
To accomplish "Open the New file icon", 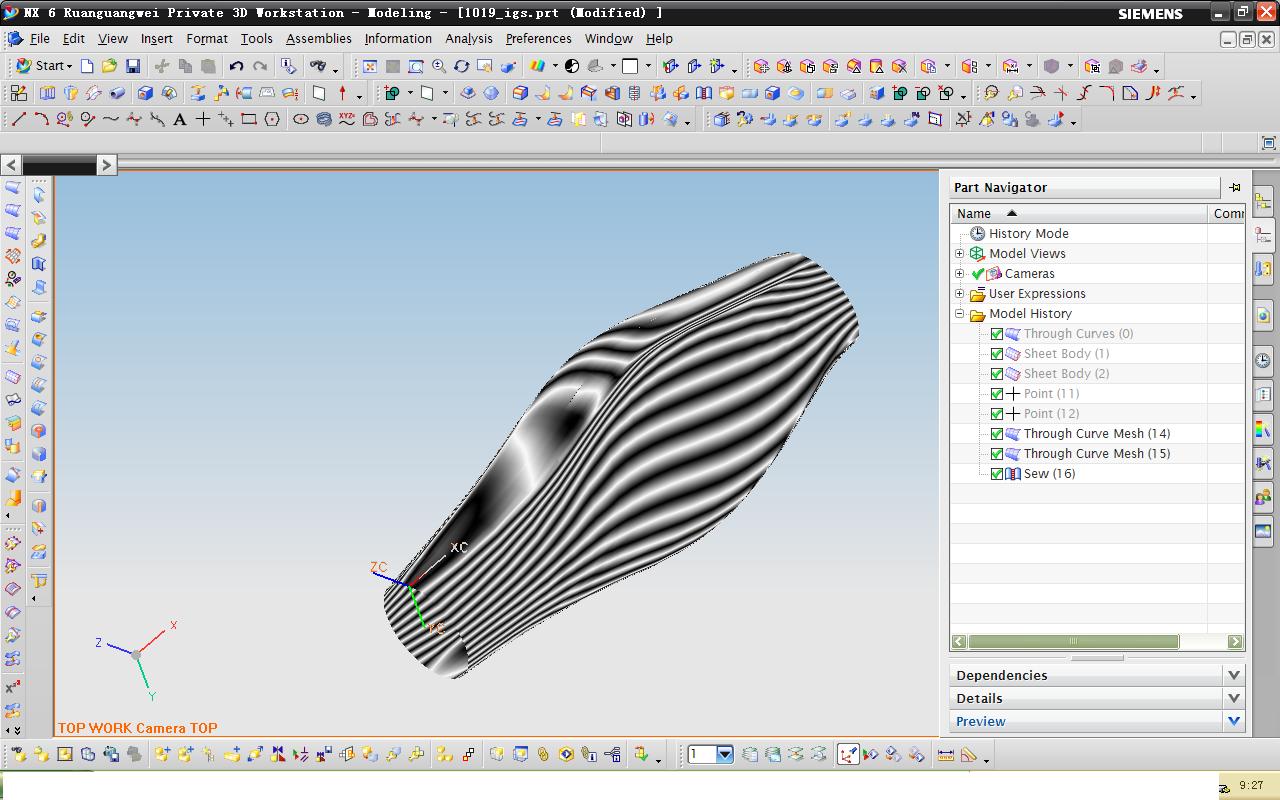I will tap(87, 66).
